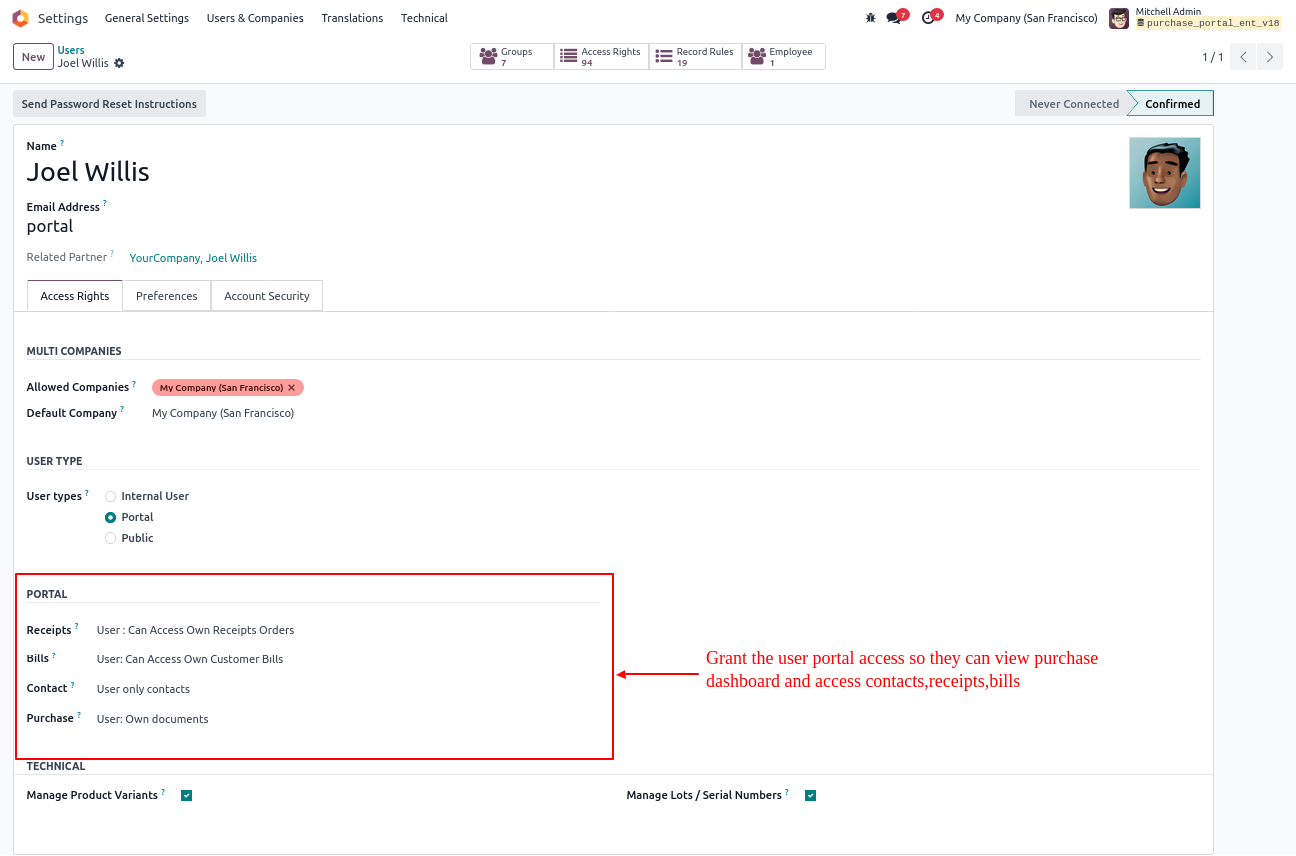Screen dimensions: 1296x856
Task: Open the activities clock icon
Action: 929,18
